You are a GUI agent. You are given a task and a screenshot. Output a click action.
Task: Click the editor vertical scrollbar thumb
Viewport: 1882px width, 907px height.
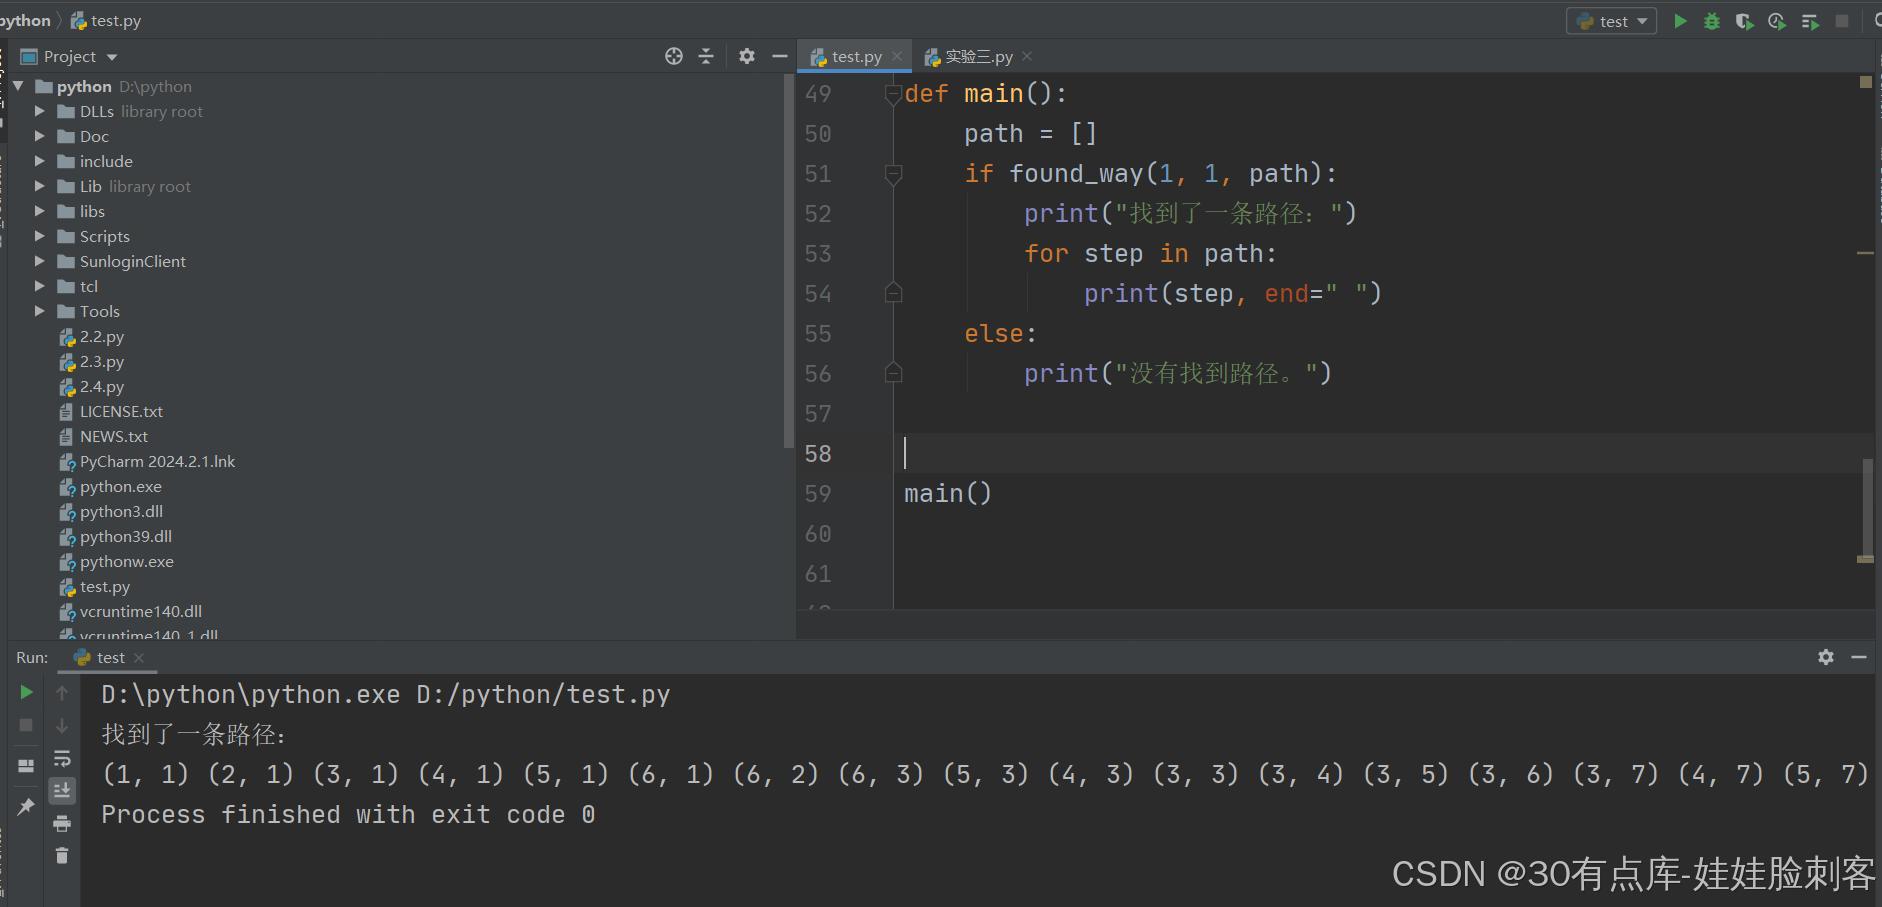click(1866, 510)
